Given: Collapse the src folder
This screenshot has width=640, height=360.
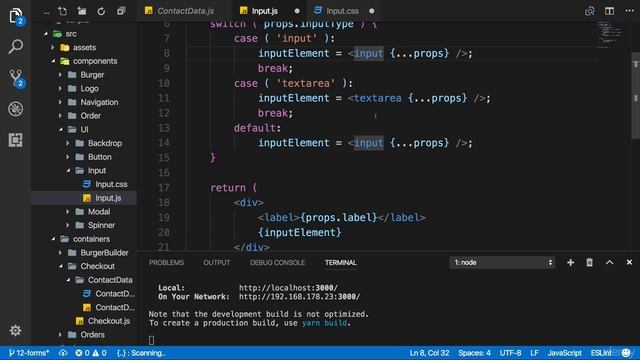Looking at the screenshot, I should click(x=71, y=34).
